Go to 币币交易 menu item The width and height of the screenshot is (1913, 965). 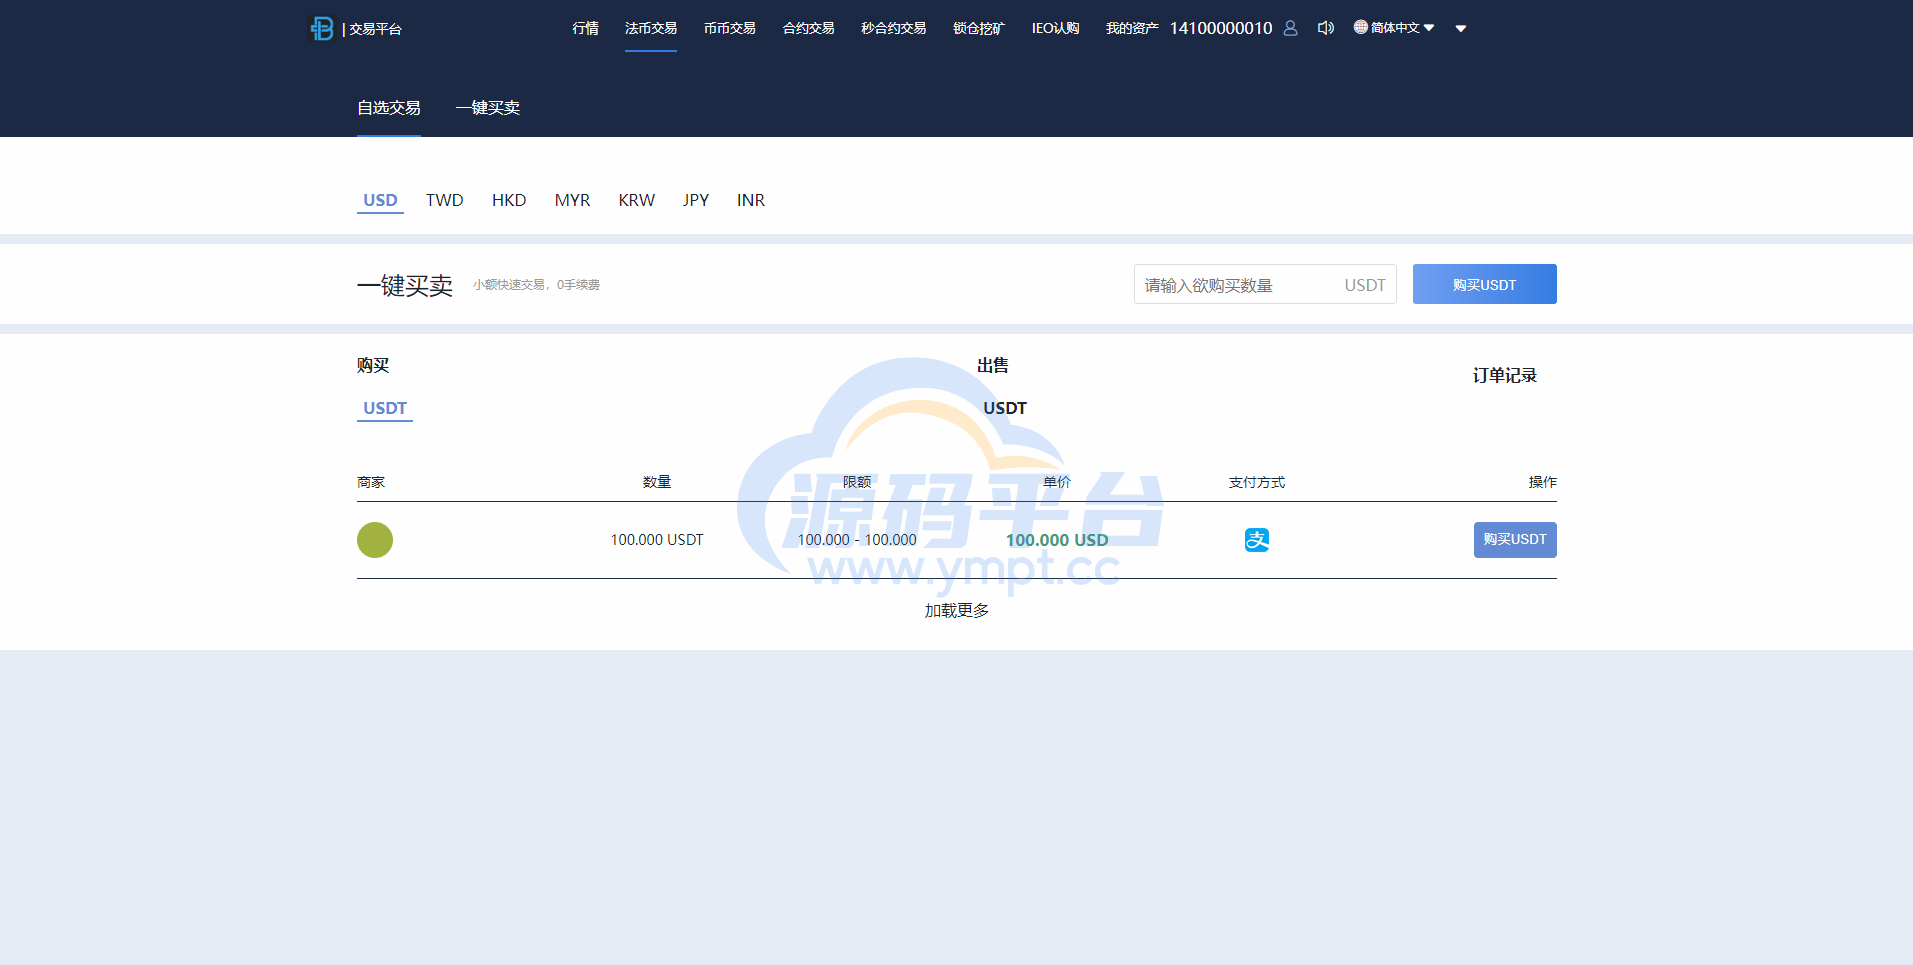pyautogui.click(x=730, y=28)
